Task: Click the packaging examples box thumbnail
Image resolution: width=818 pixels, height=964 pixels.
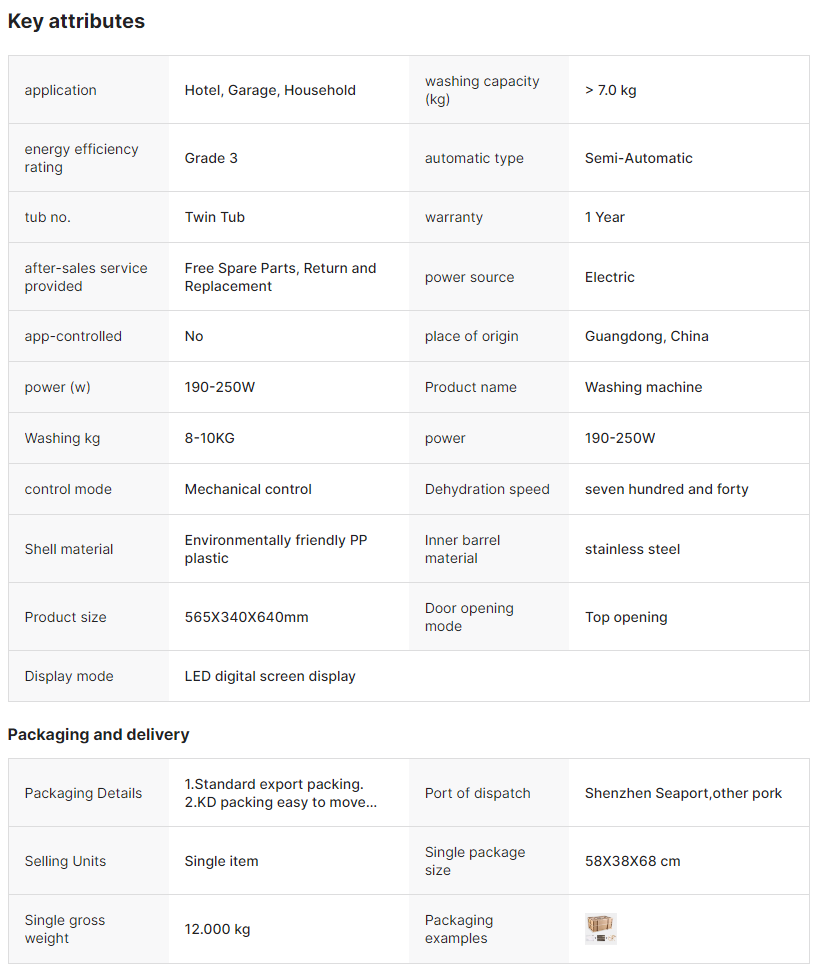Action: 600,929
